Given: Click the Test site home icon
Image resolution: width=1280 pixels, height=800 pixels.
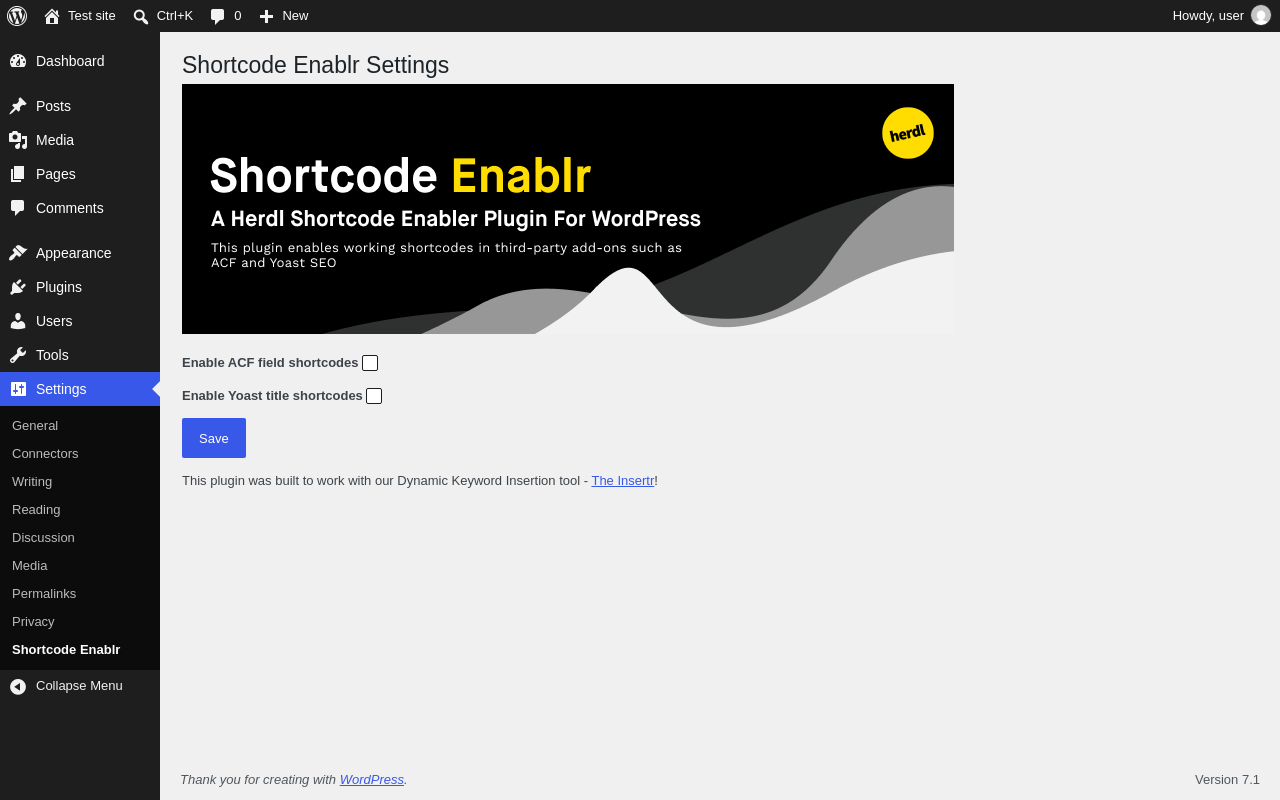Looking at the screenshot, I should pos(52,16).
